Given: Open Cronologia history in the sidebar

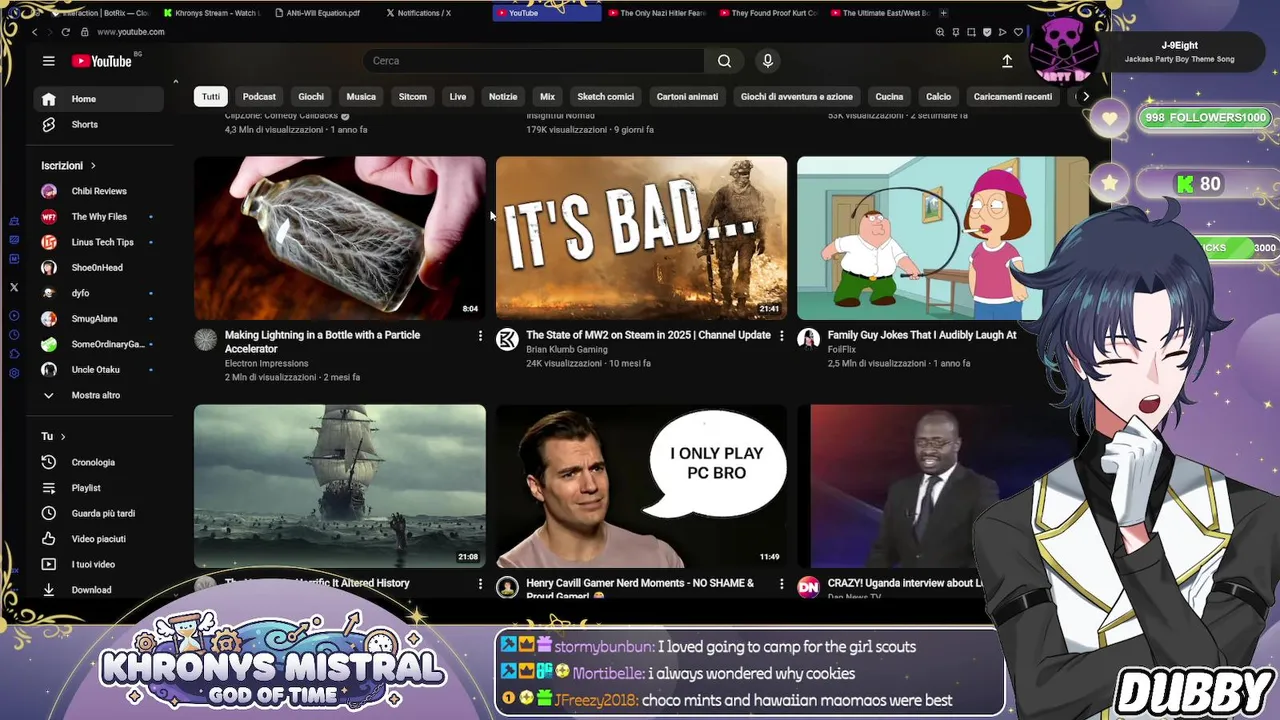Looking at the screenshot, I should (98, 462).
